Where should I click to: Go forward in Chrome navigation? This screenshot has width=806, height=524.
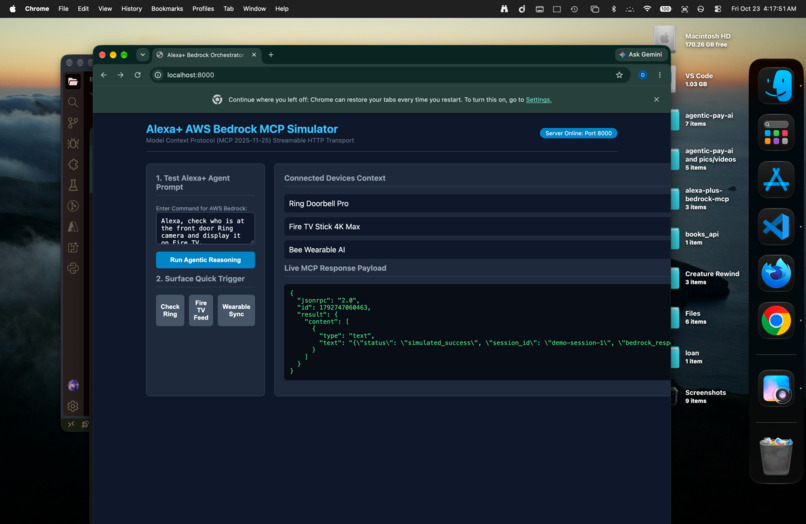(x=121, y=75)
